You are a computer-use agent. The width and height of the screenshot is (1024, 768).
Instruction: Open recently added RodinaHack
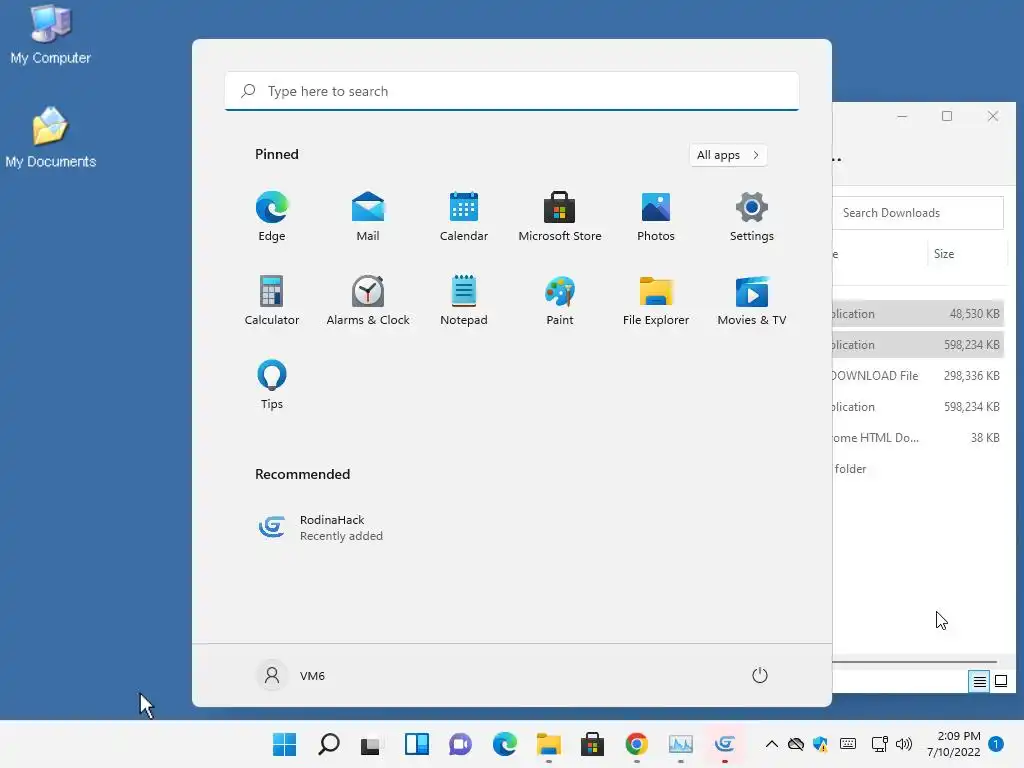point(320,528)
